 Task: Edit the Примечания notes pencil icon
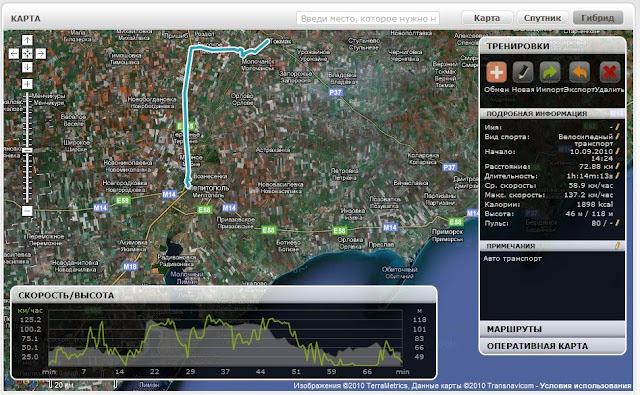[618, 246]
